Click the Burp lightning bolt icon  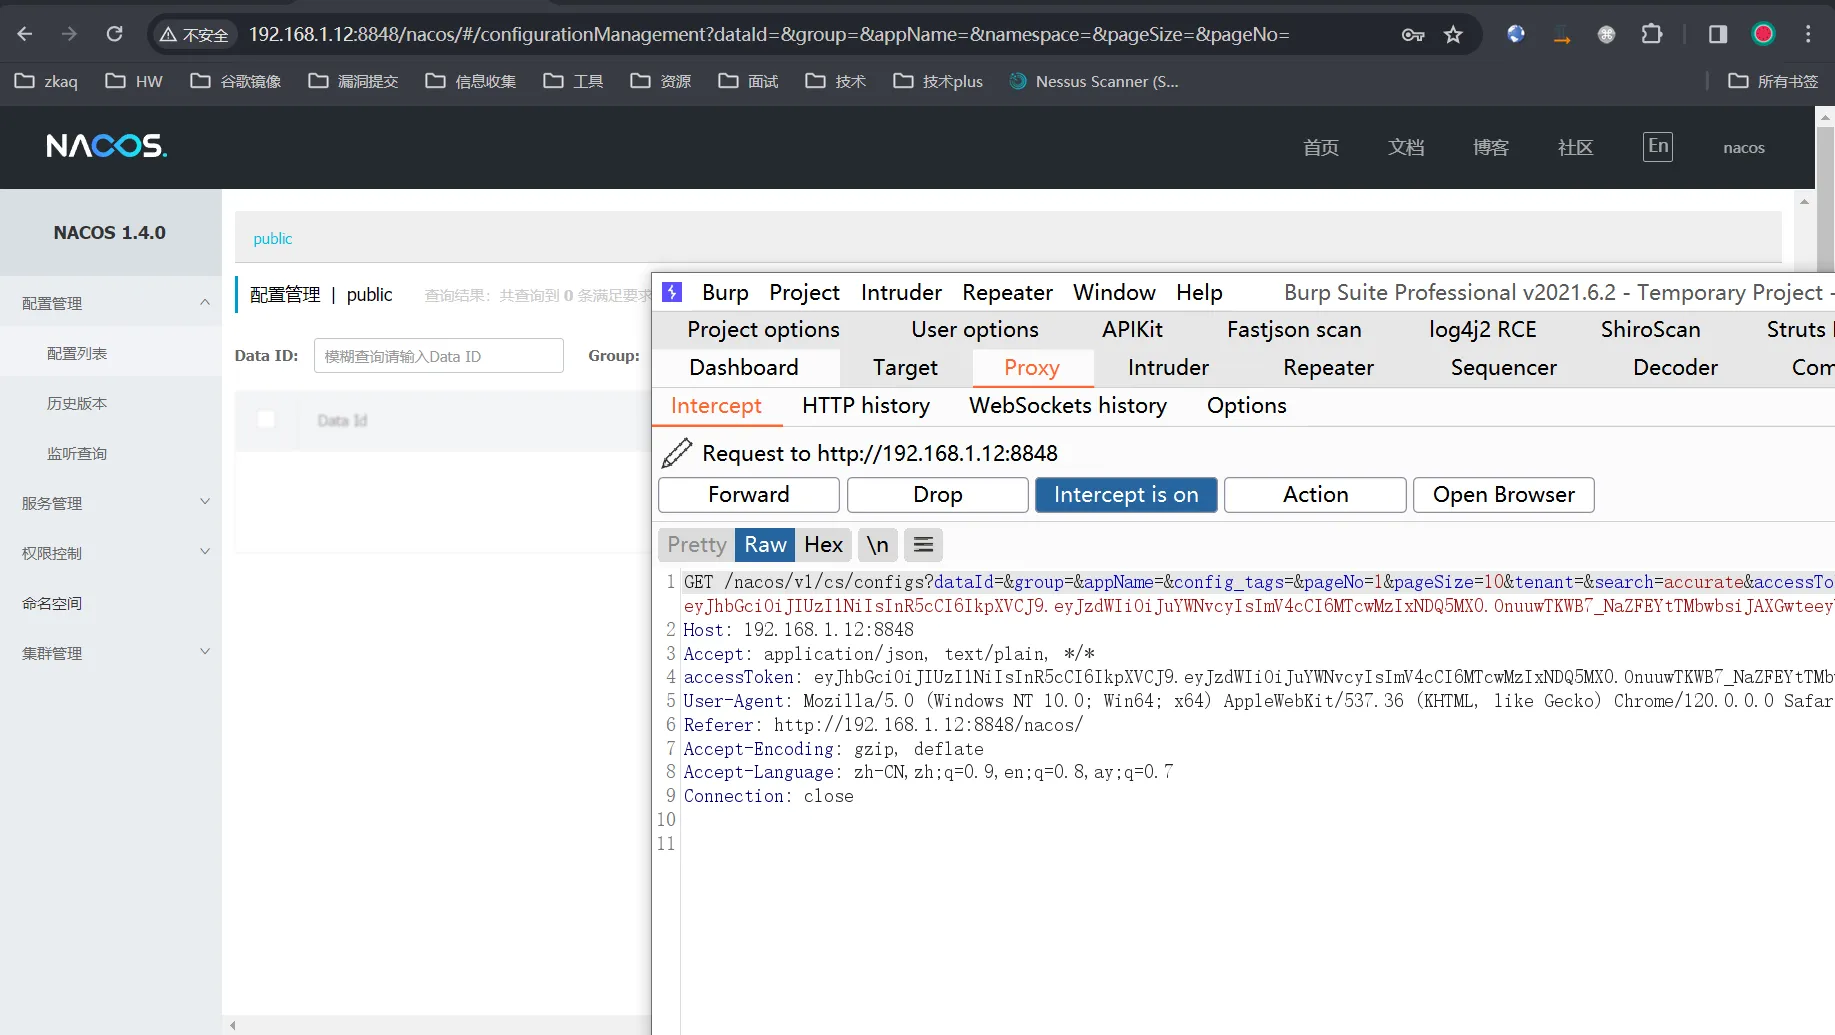tap(672, 292)
